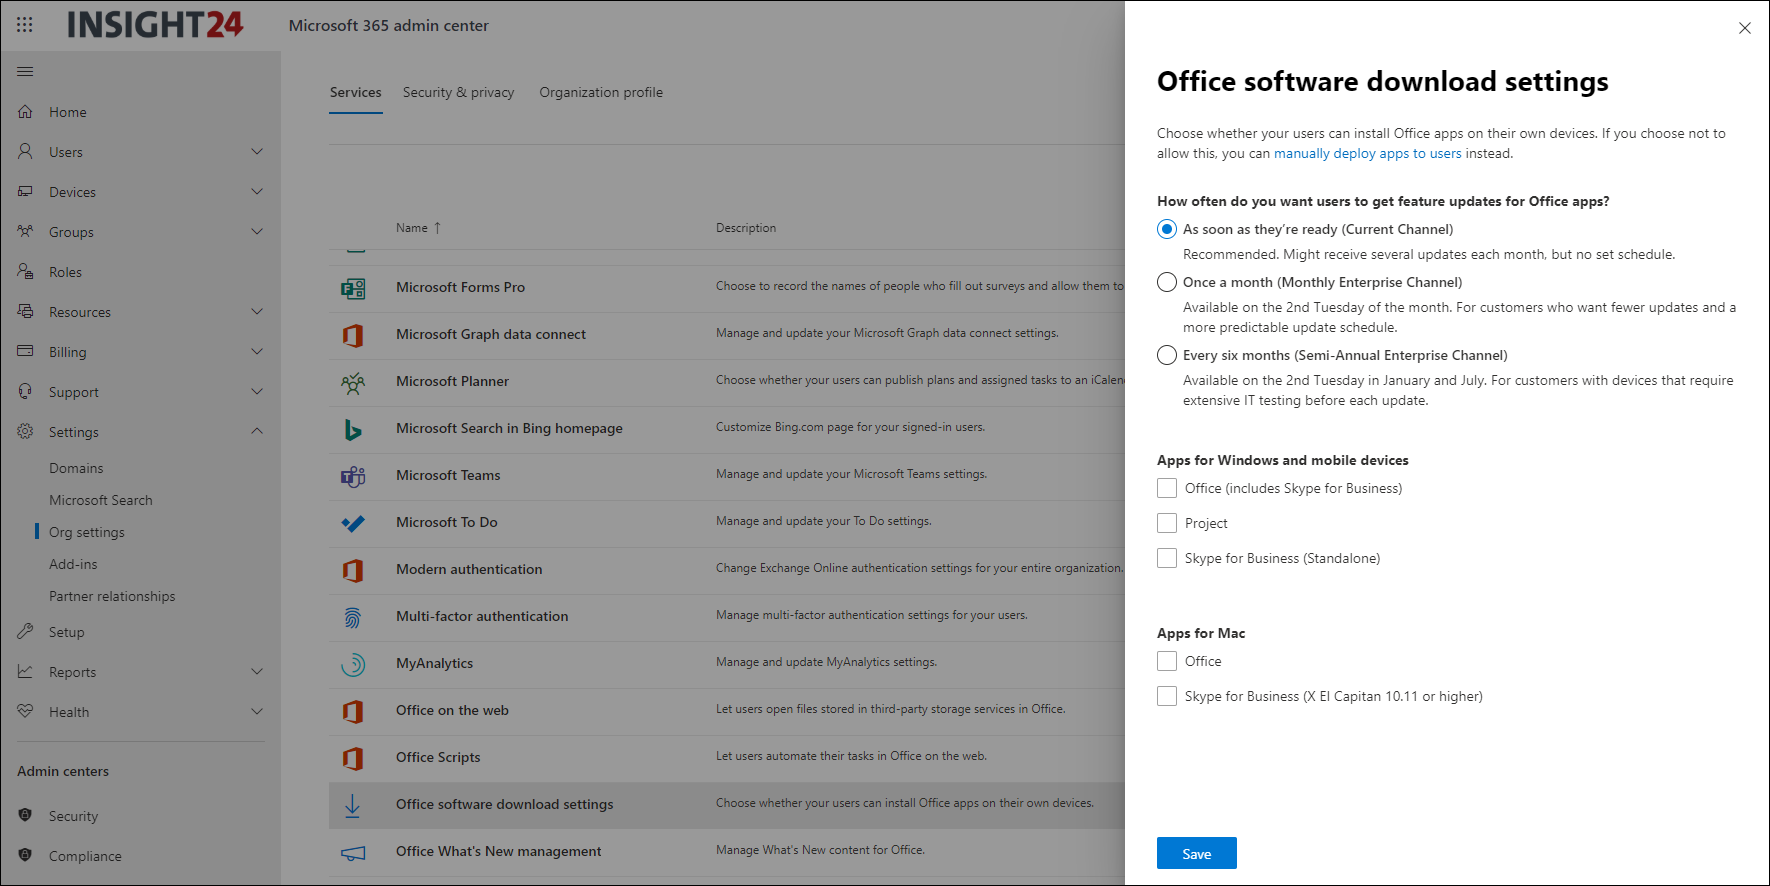The image size is (1770, 886).
Task: Close the download settings panel
Action: click(x=1745, y=28)
